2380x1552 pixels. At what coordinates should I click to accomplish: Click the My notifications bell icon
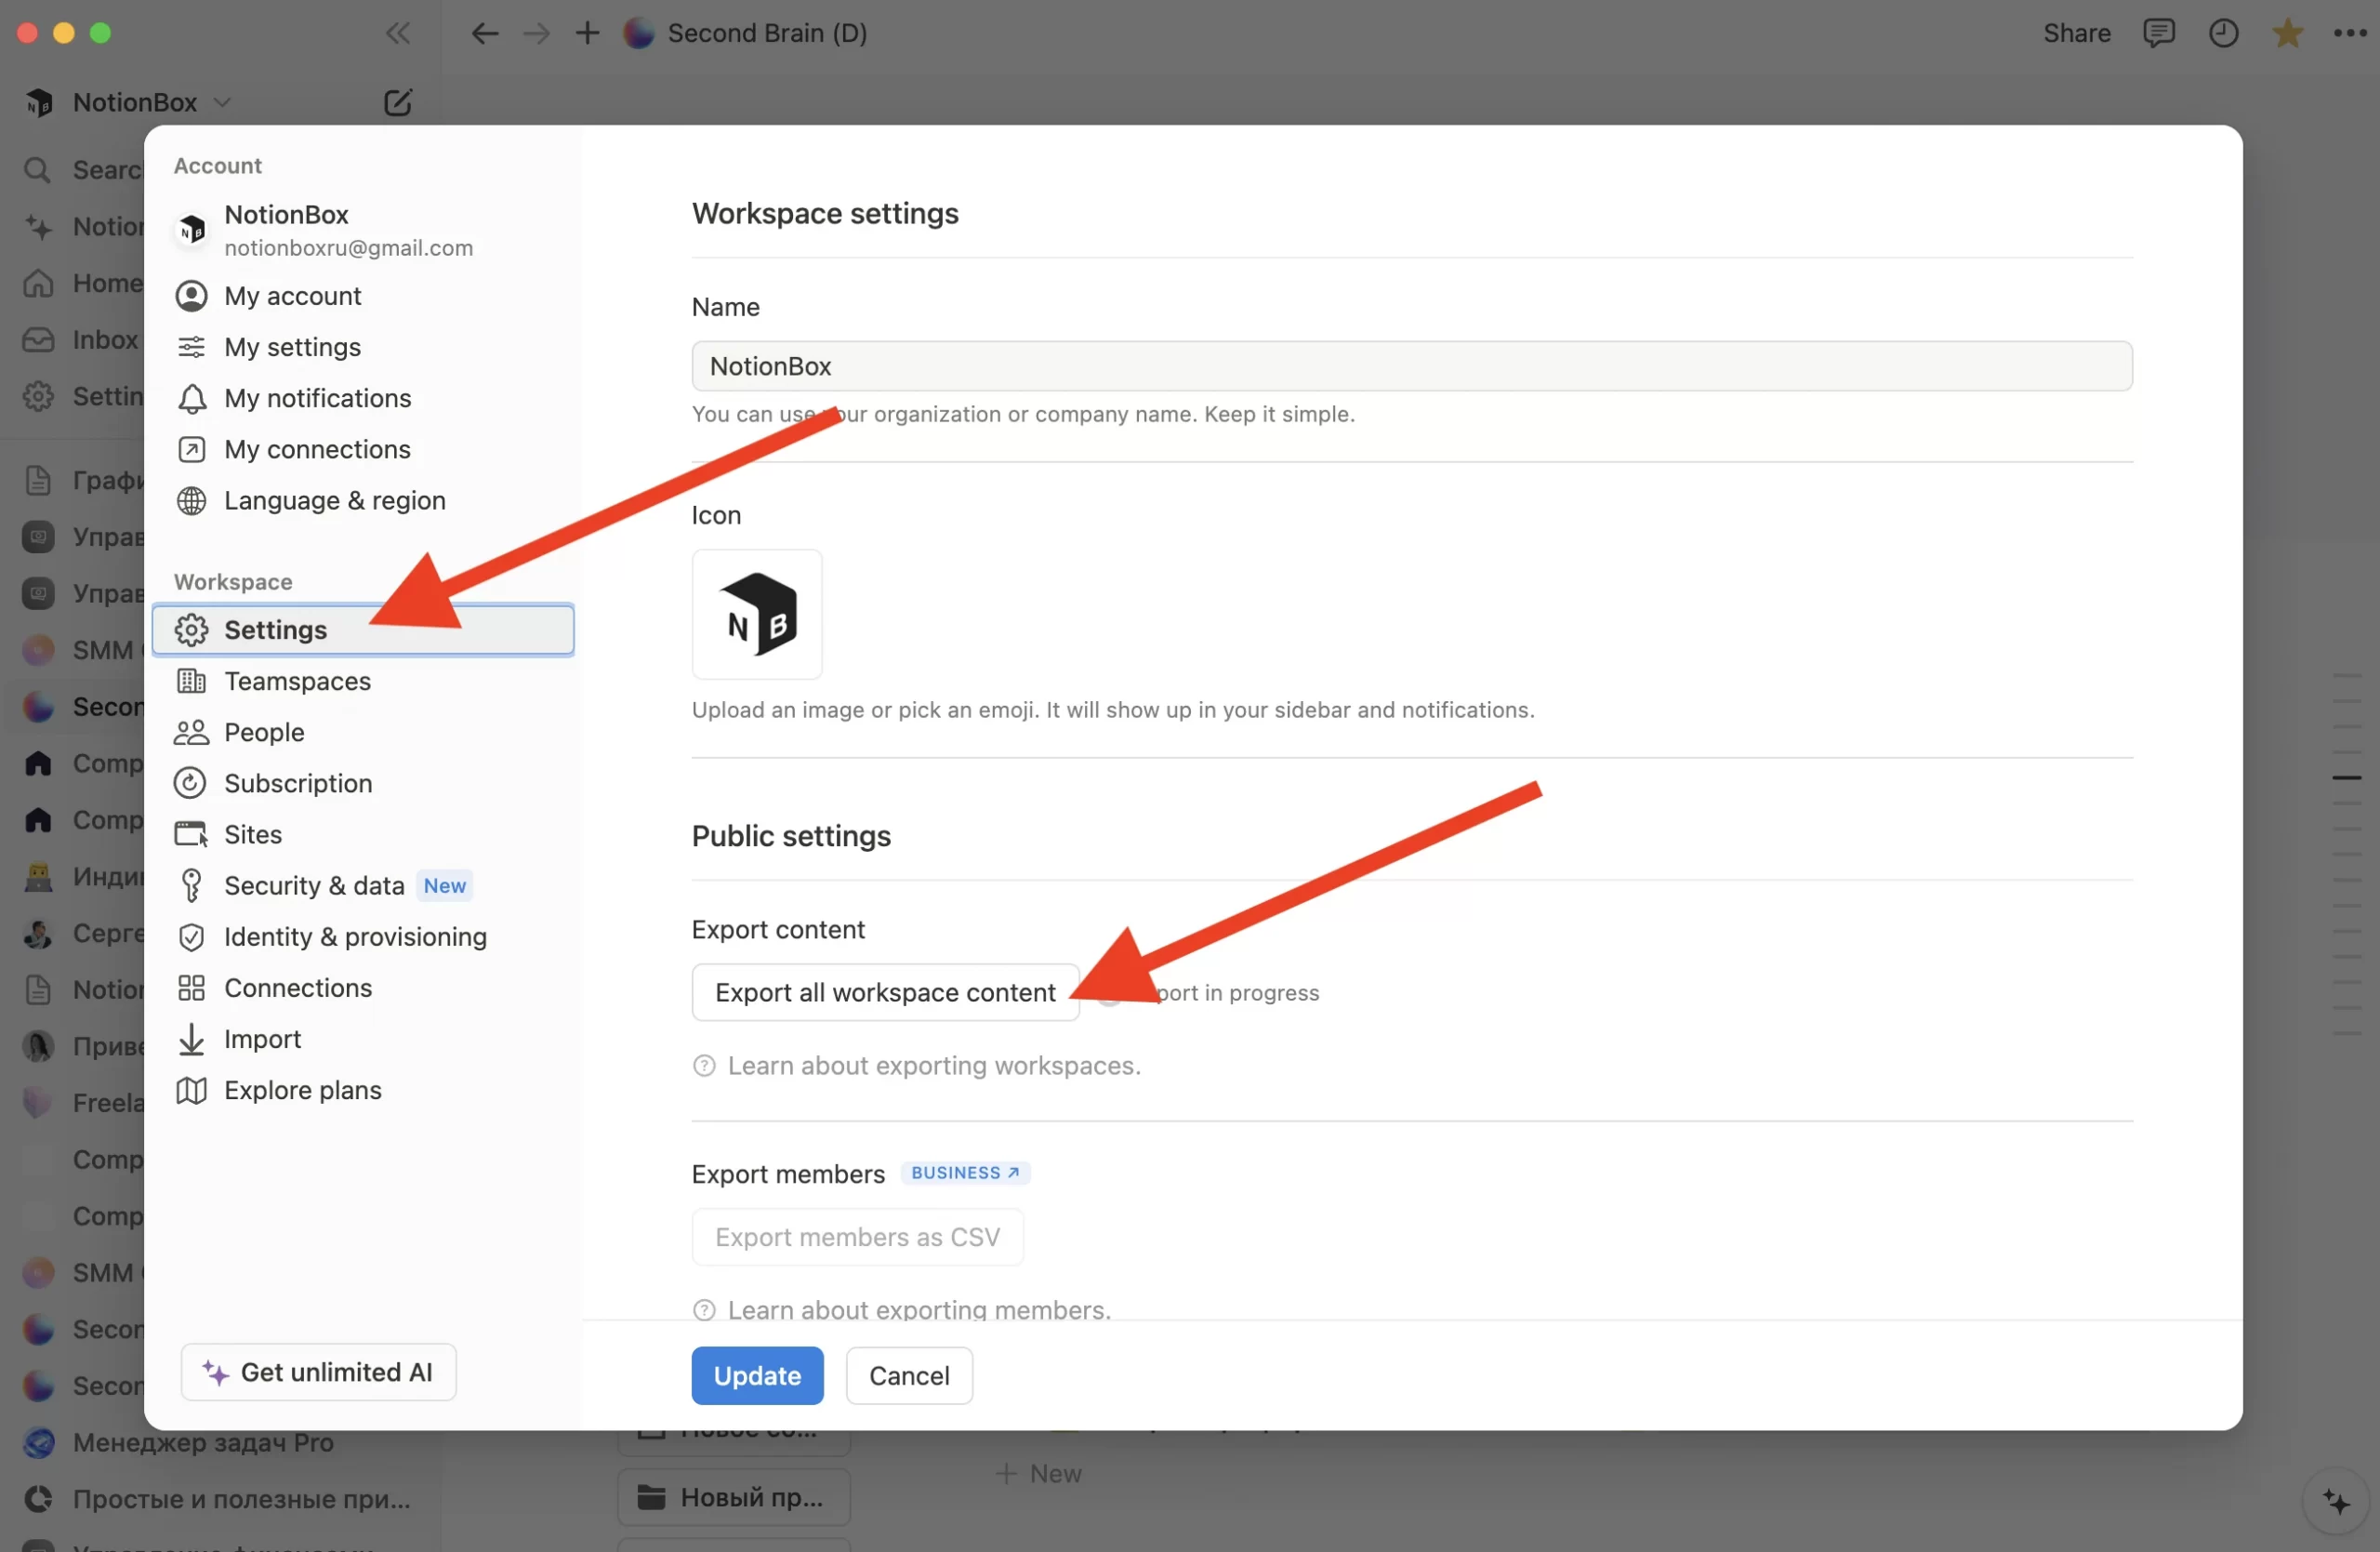pyautogui.click(x=191, y=398)
